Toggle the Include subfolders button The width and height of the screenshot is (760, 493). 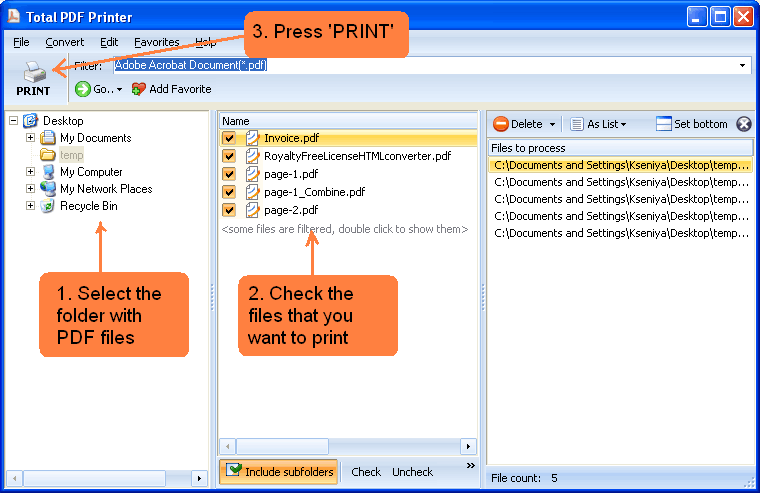click(x=279, y=472)
